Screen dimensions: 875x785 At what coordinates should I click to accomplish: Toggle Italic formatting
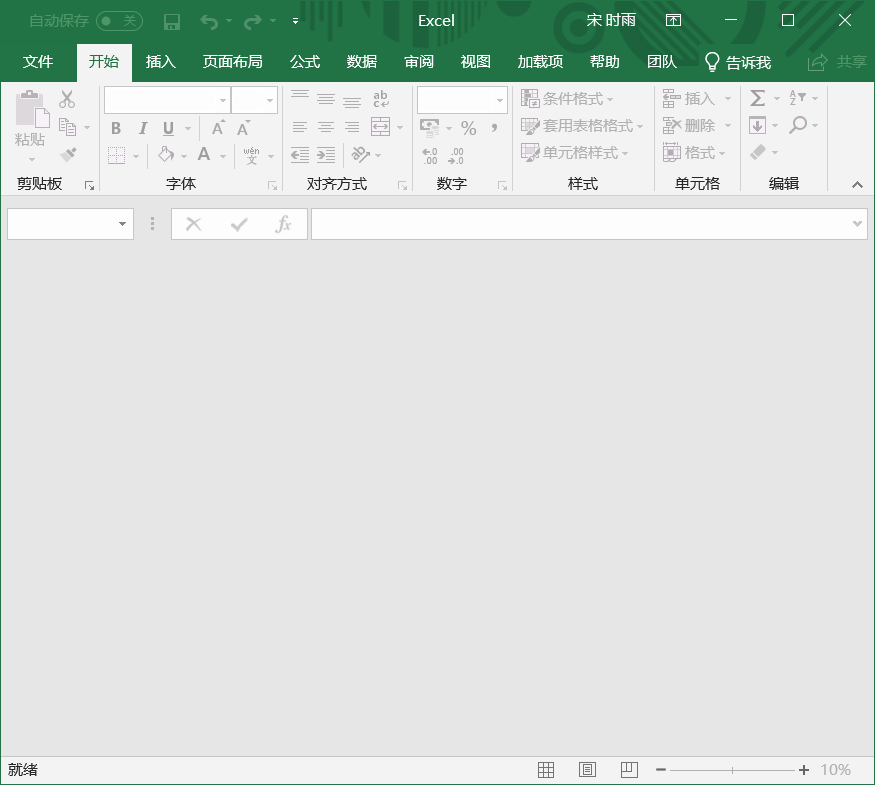(x=142, y=128)
